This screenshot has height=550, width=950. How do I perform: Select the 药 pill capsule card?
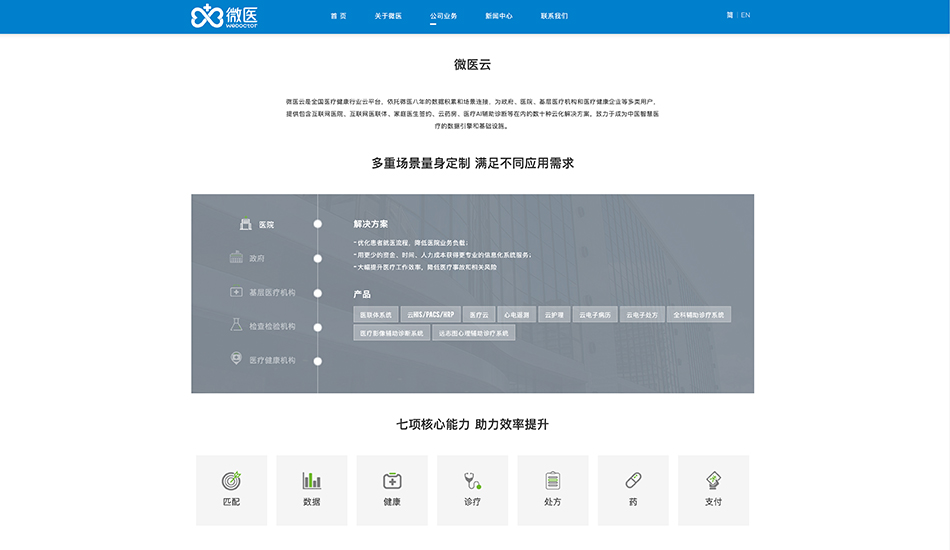click(633, 489)
